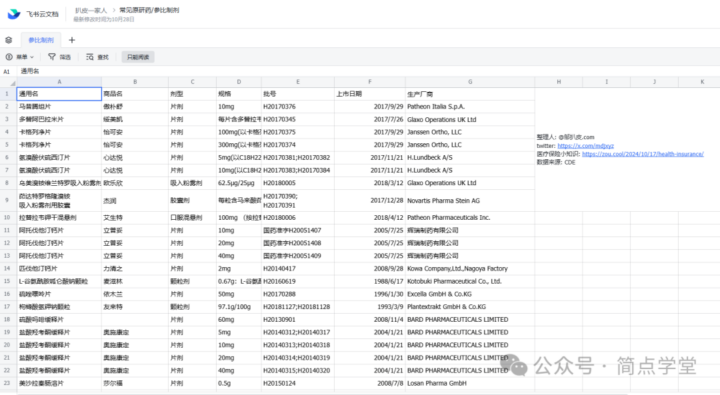Viewport: 720px width, 395px height.
Task: Click cell H20170345
Action: (298, 119)
